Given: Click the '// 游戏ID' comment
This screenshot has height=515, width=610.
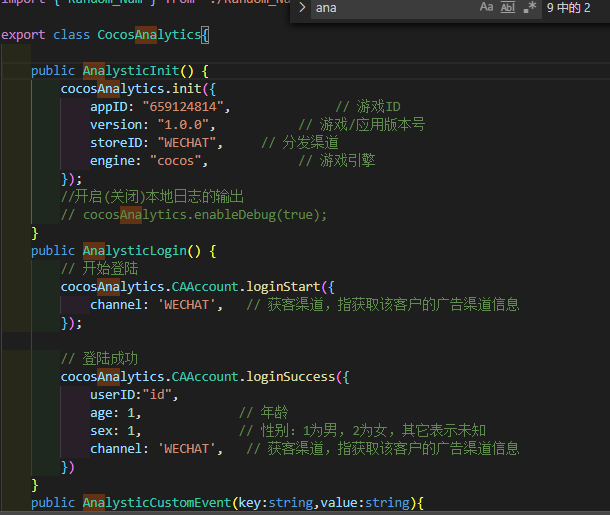Looking at the screenshot, I should click(x=368, y=107).
